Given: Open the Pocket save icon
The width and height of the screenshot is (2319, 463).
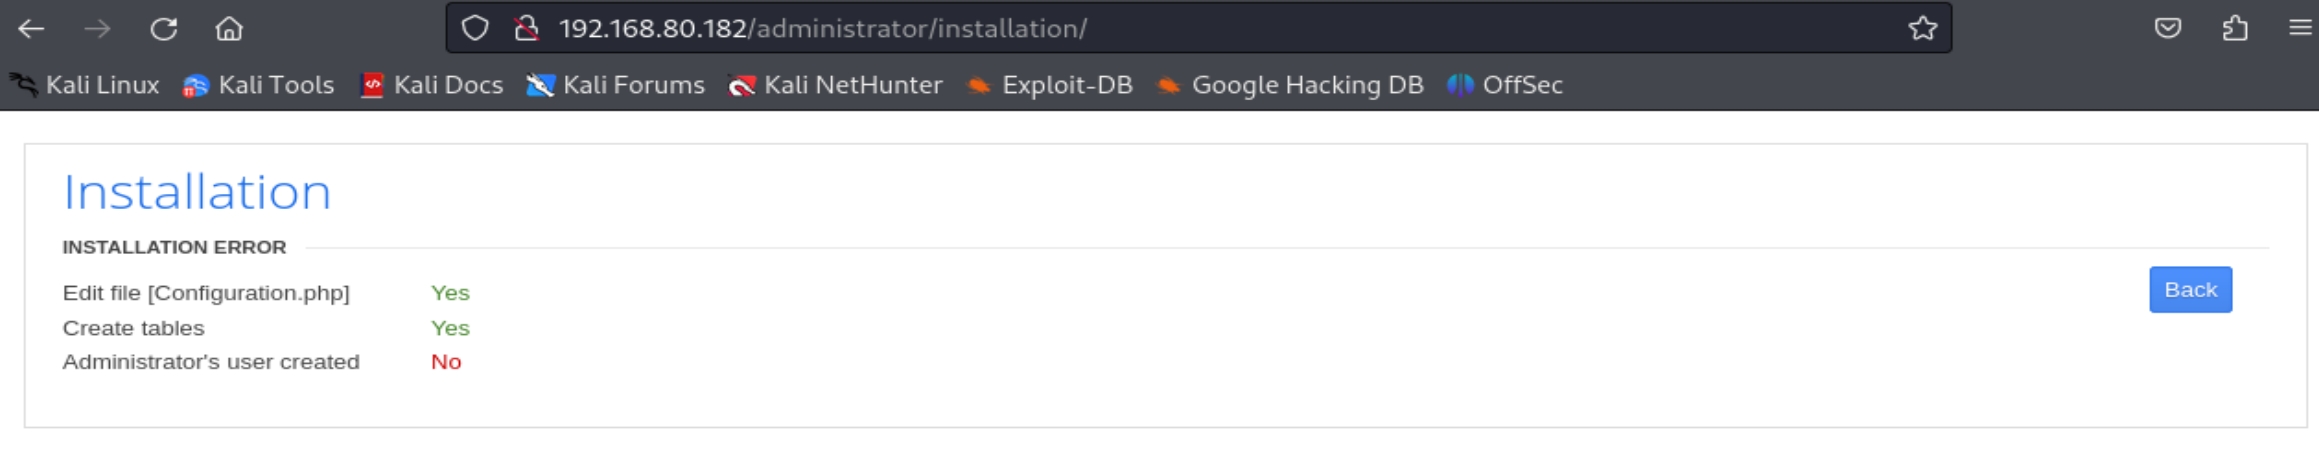Looking at the screenshot, I should (x=2167, y=29).
